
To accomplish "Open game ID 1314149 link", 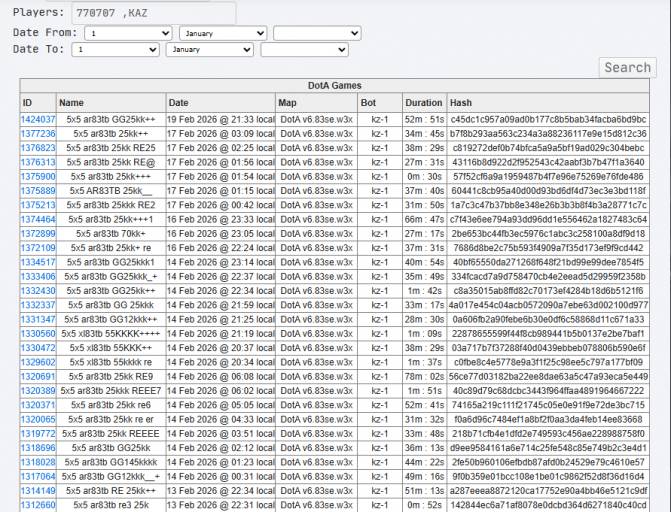I will coord(38,491).
